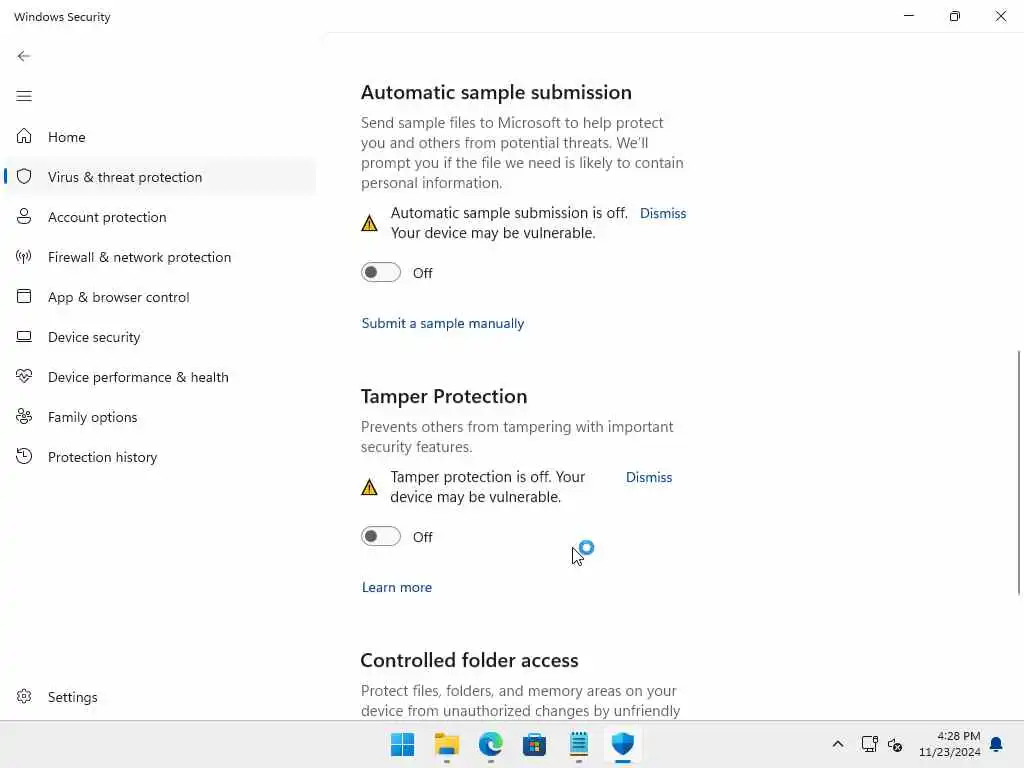The height and width of the screenshot is (768, 1024).
Task: Dismiss the Automatic sample submission warning
Action: pyautogui.click(x=662, y=213)
